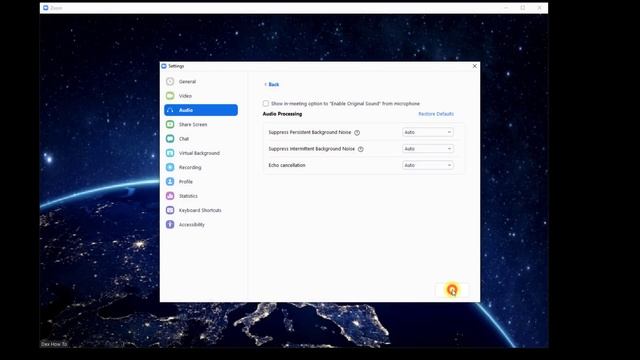Open Virtual Background settings
Screen dimensions: 640x360
[x=201, y=153]
